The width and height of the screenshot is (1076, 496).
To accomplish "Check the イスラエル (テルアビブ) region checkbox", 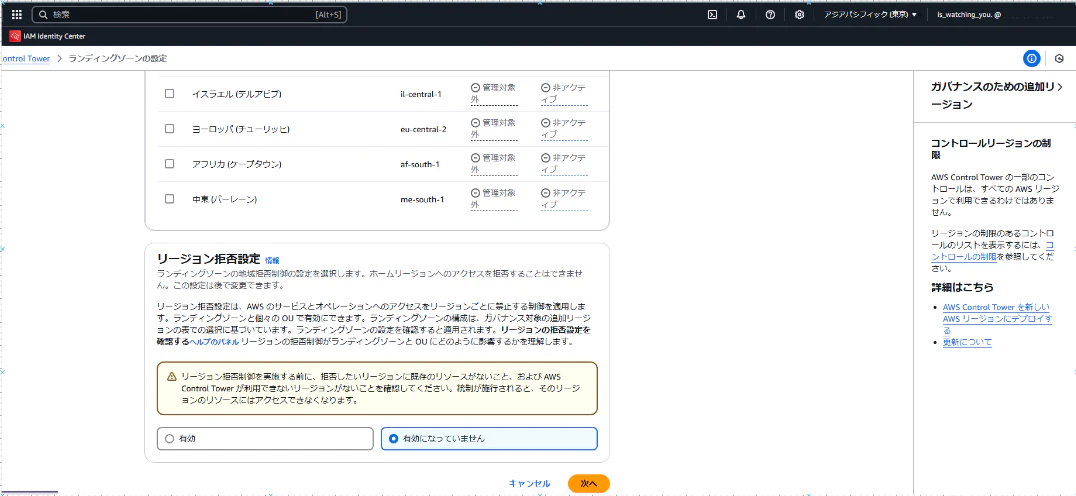I will click(x=169, y=93).
